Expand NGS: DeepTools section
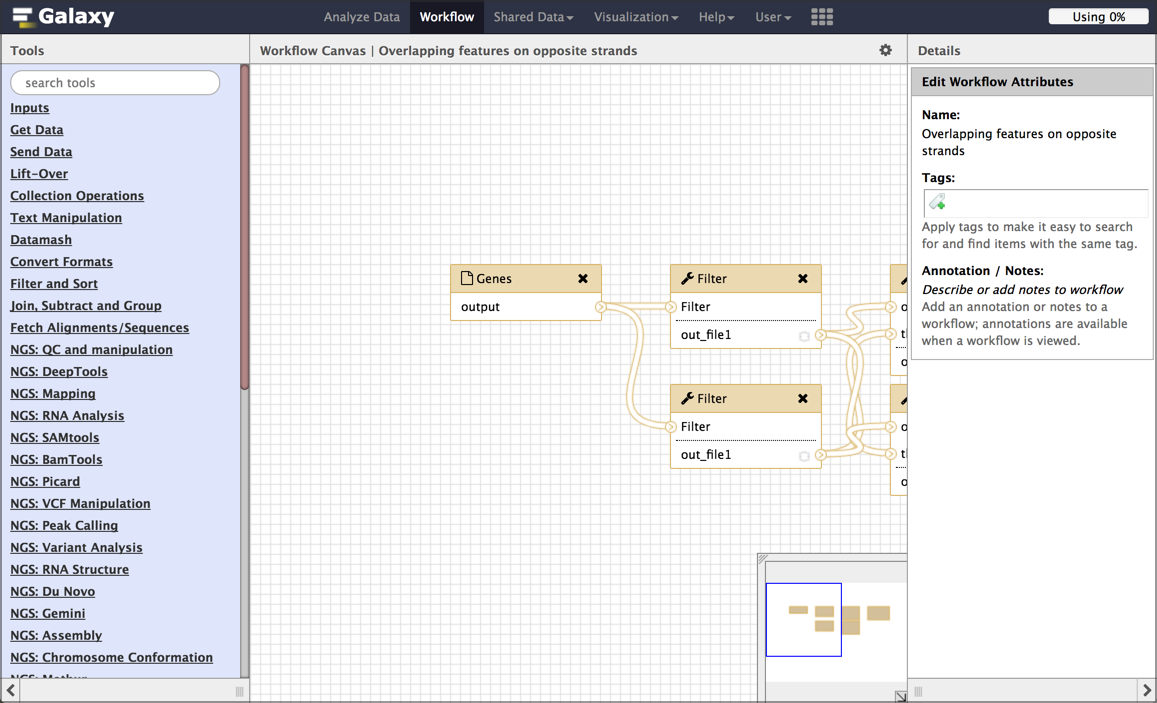Screen dimensions: 1157x703 (x=59, y=372)
